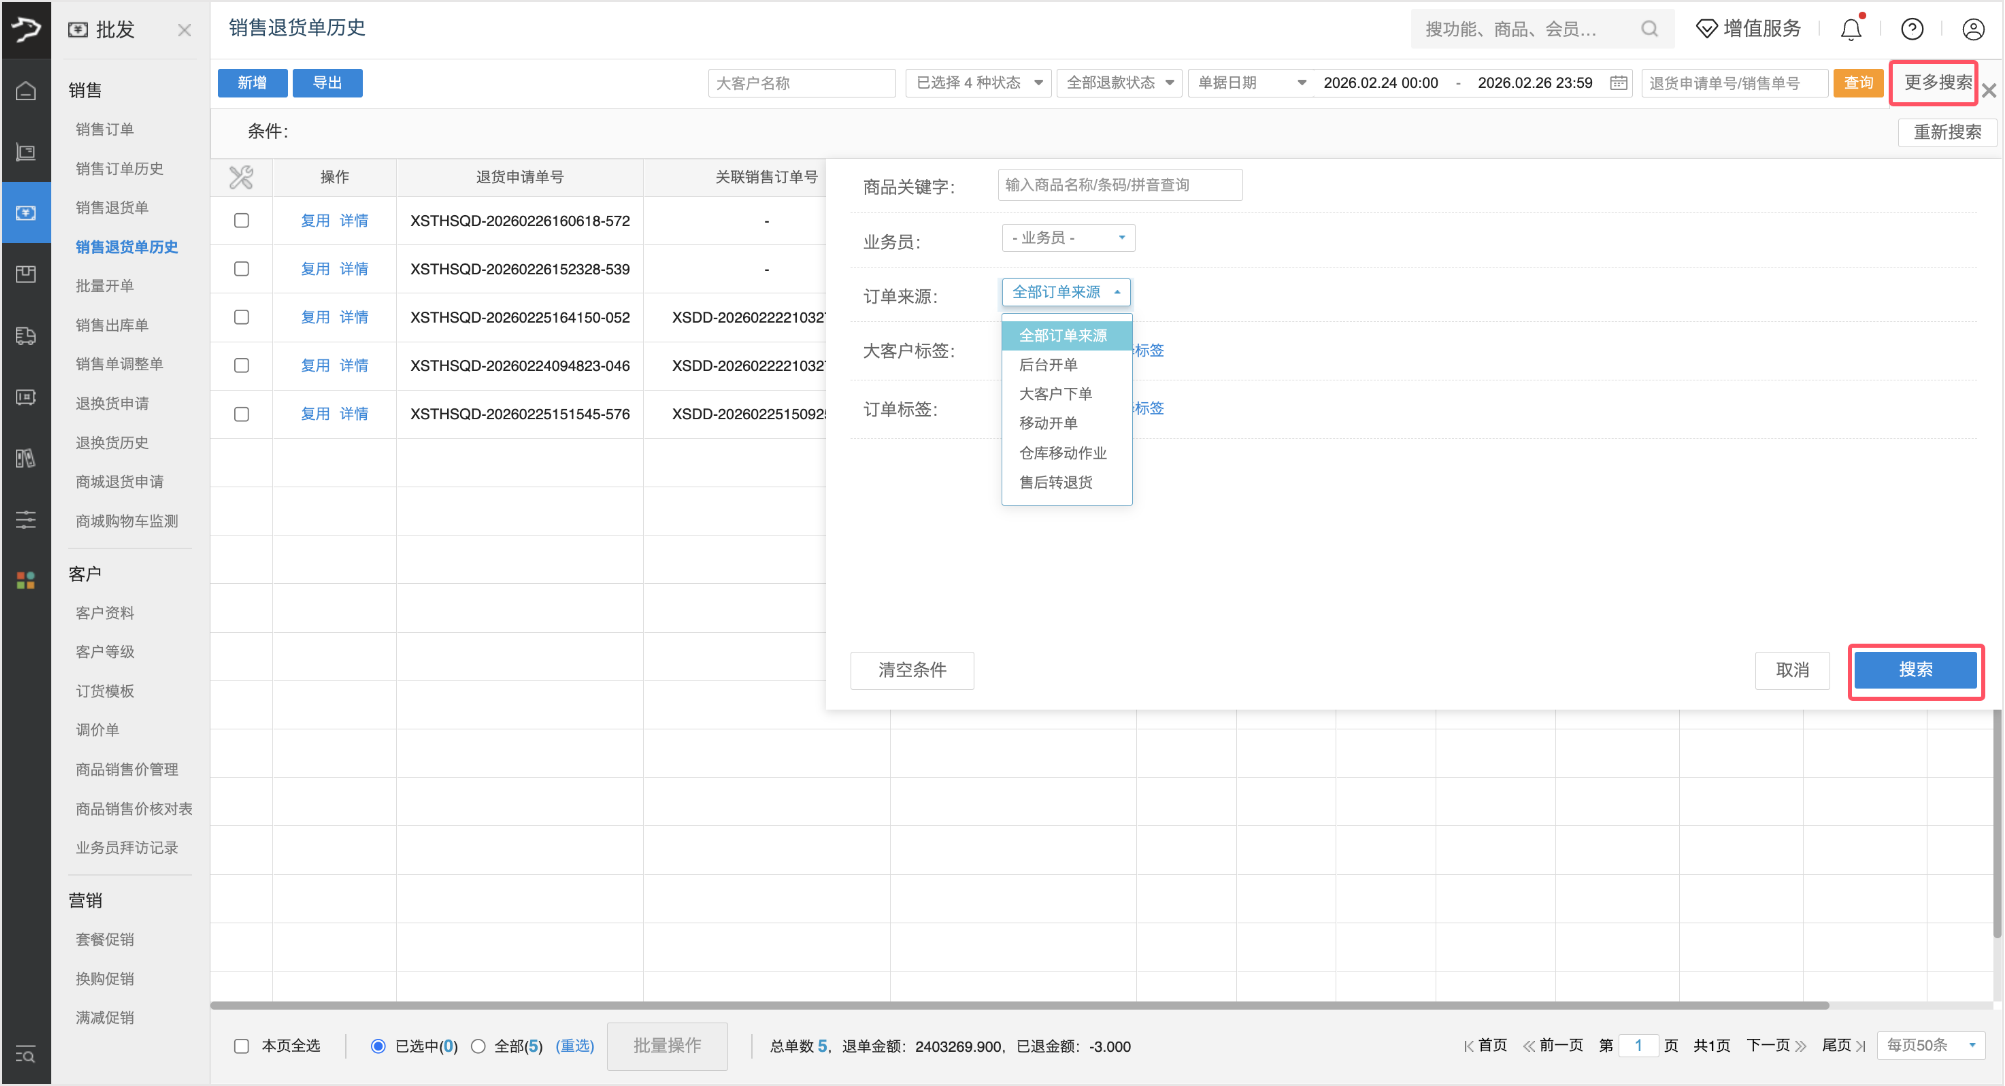Screen dimensions: 2005x1086
Task: Open the 全部退款状态 dropdown
Action: [1119, 83]
